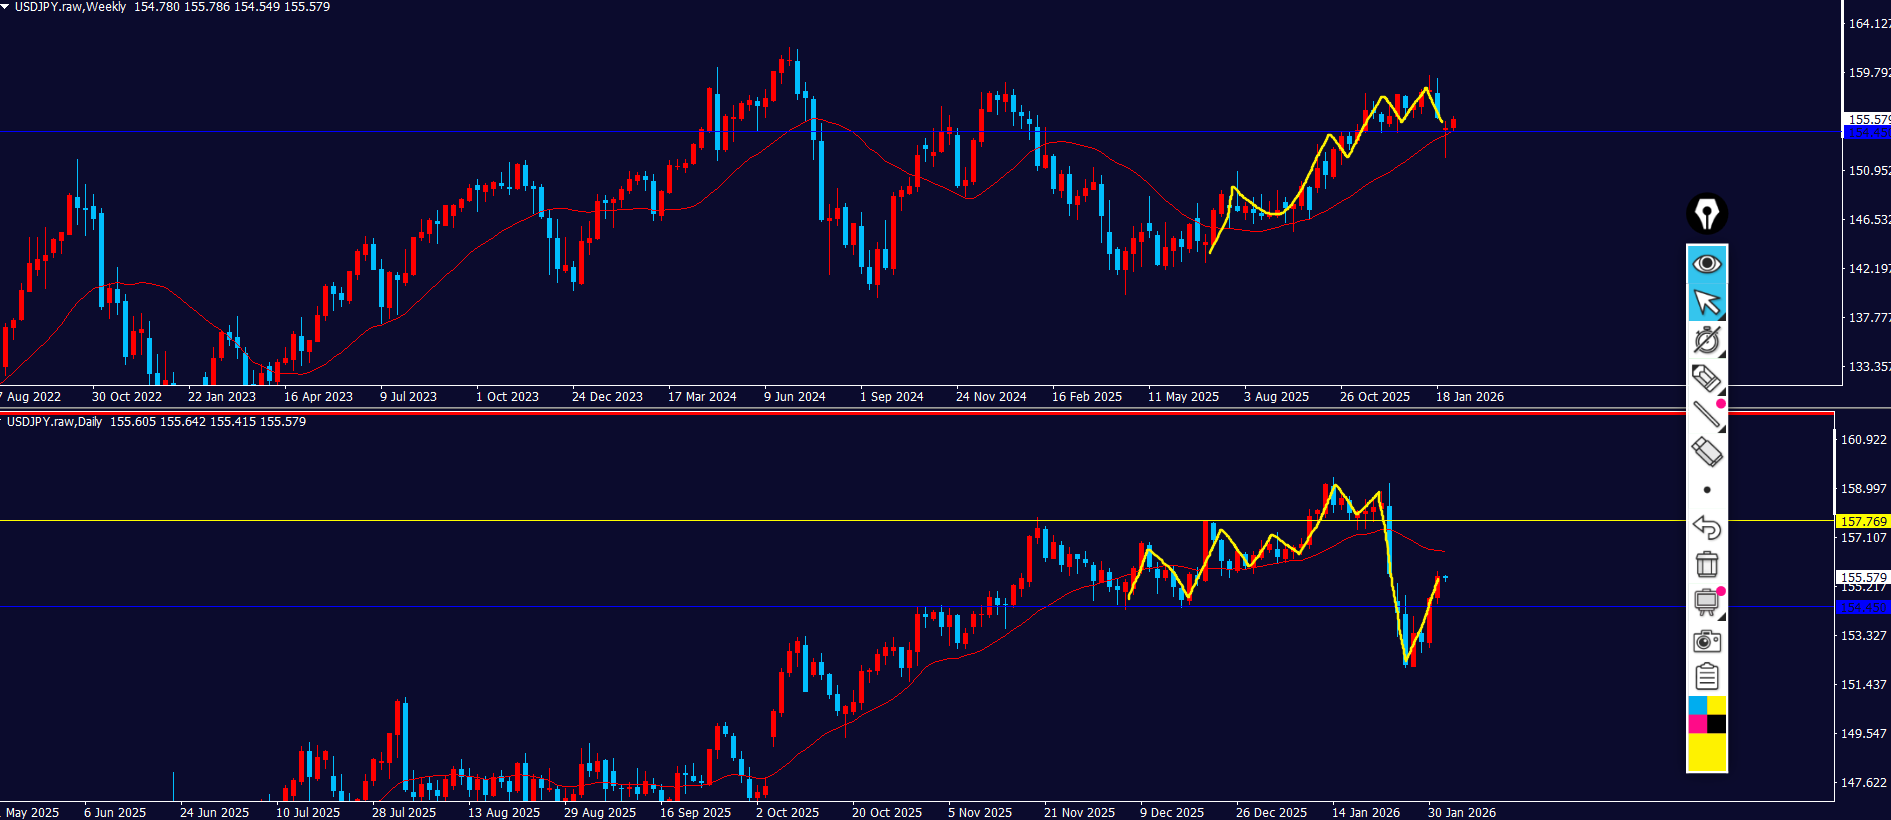Select the eraser tool
The height and width of the screenshot is (820, 1891).
pyautogui.click(x=1706, y=452)
